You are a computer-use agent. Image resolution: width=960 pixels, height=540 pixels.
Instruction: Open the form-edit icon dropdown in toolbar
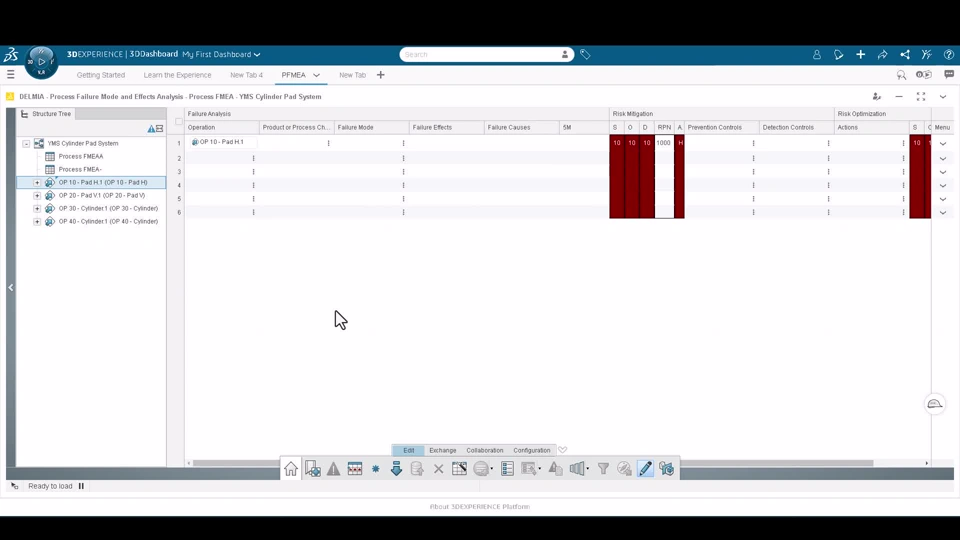539,469
